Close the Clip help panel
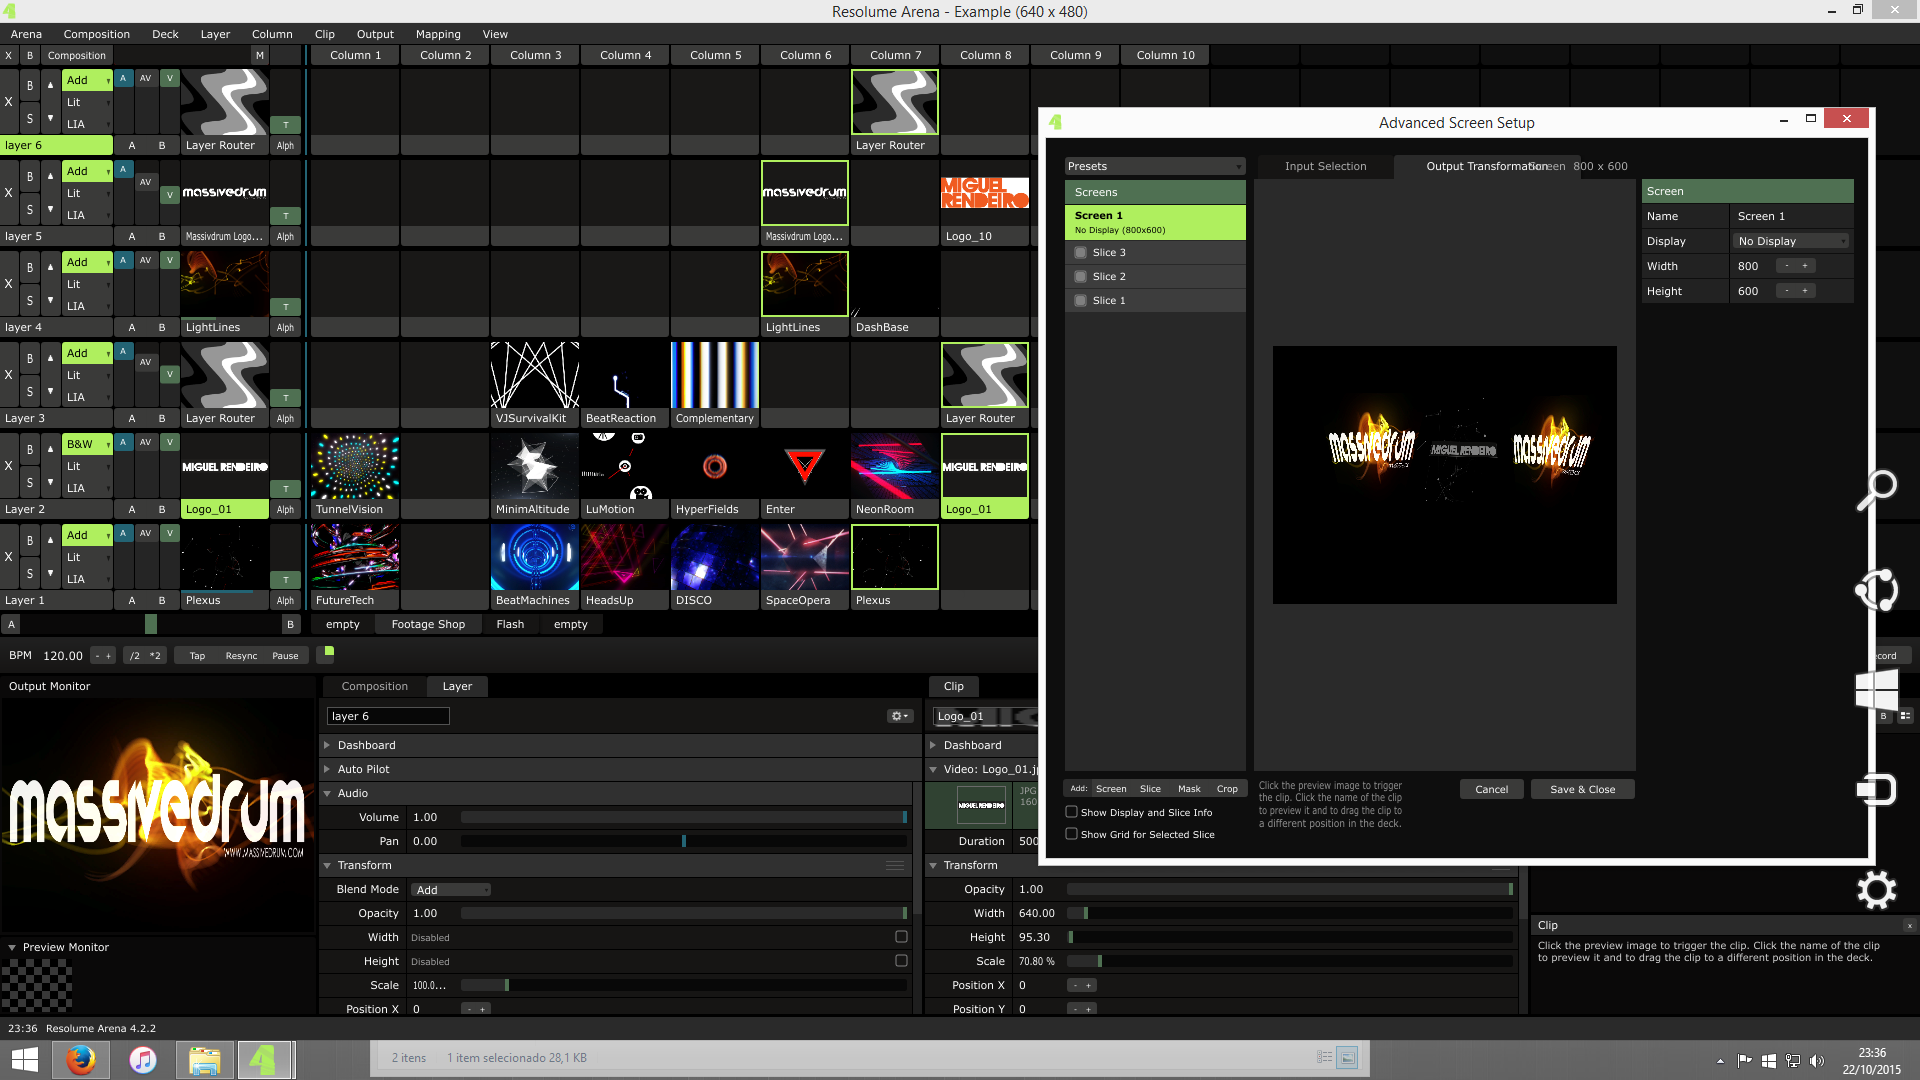 1909,926
